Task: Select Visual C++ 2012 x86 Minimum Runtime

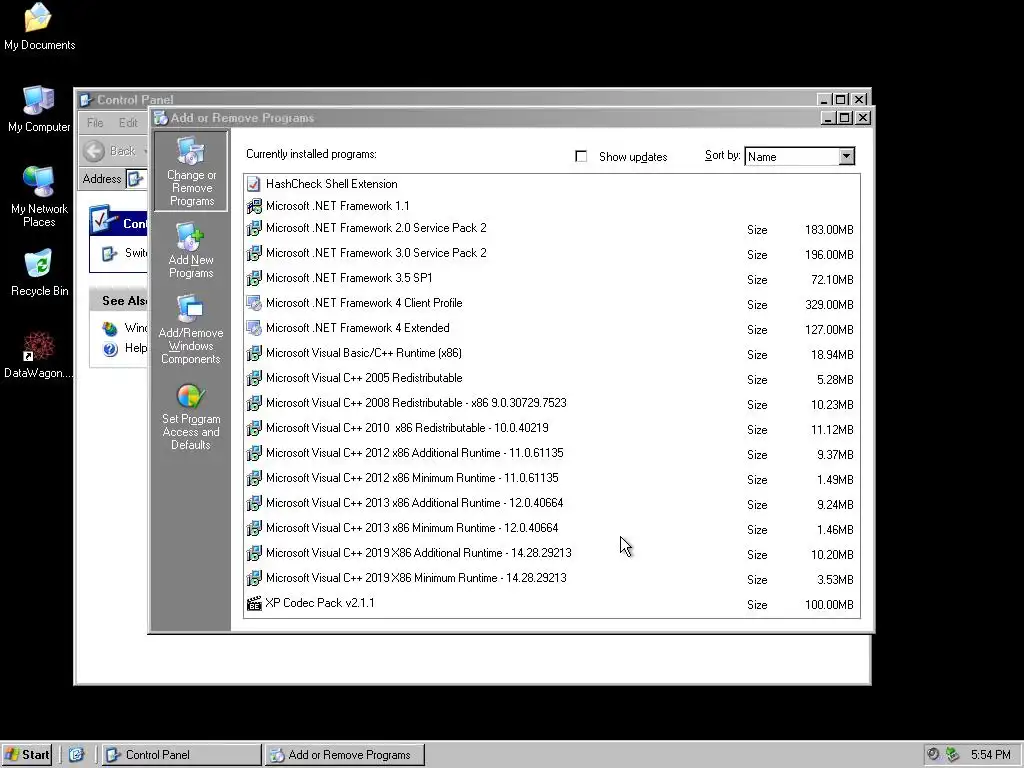Action: pos(552,479)
